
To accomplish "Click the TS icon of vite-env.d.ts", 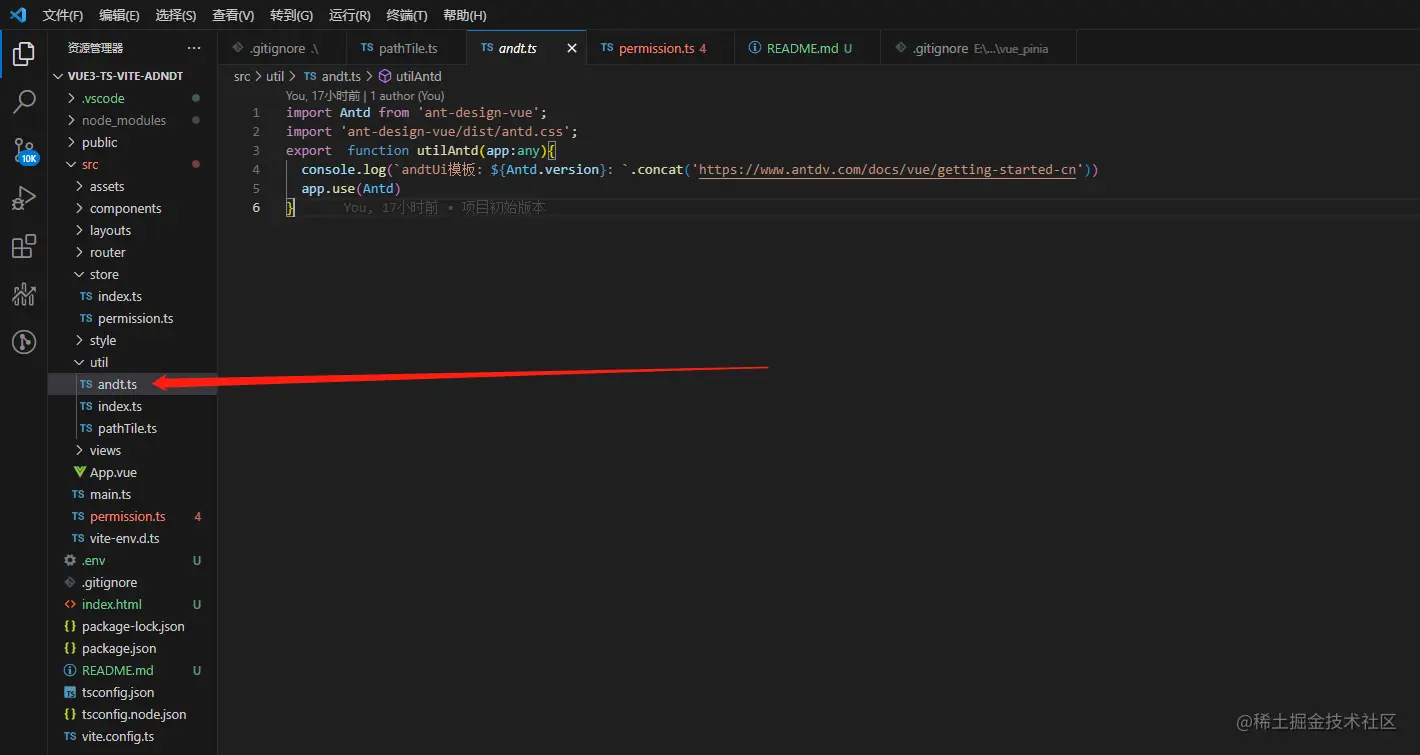I will 78,538.
